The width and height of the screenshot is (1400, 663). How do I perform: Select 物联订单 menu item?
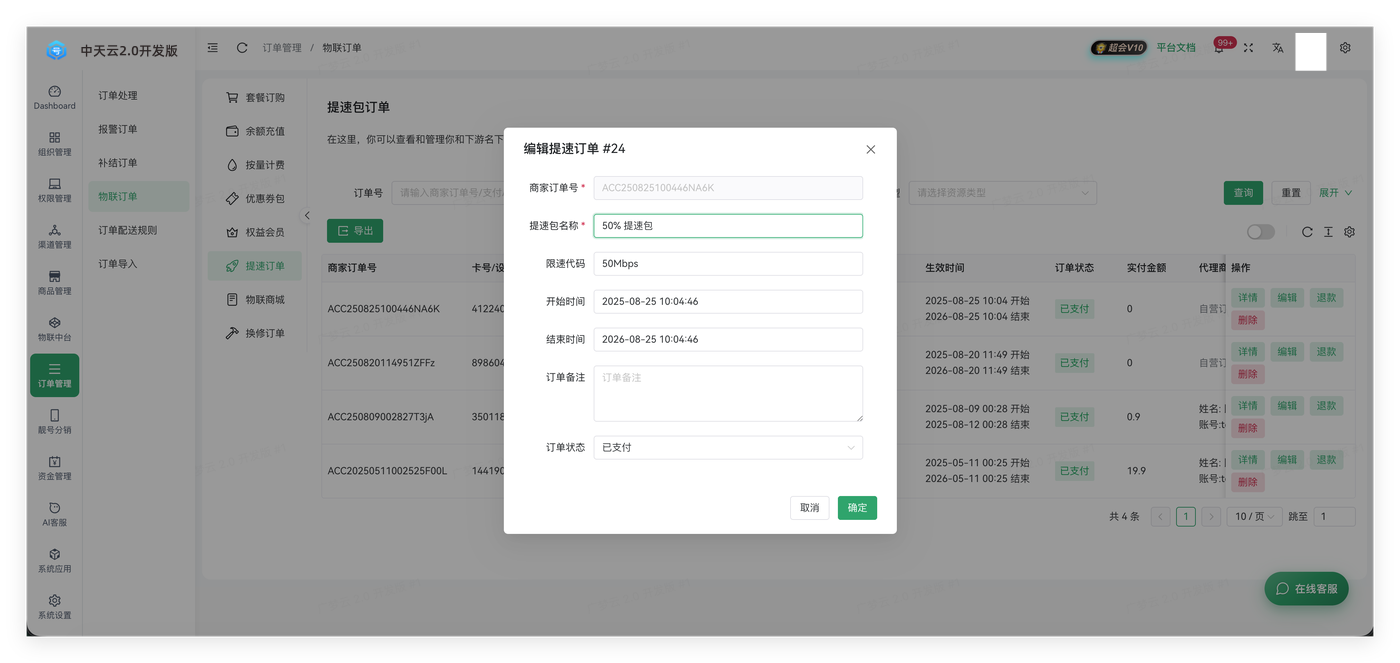click(138, 197)
